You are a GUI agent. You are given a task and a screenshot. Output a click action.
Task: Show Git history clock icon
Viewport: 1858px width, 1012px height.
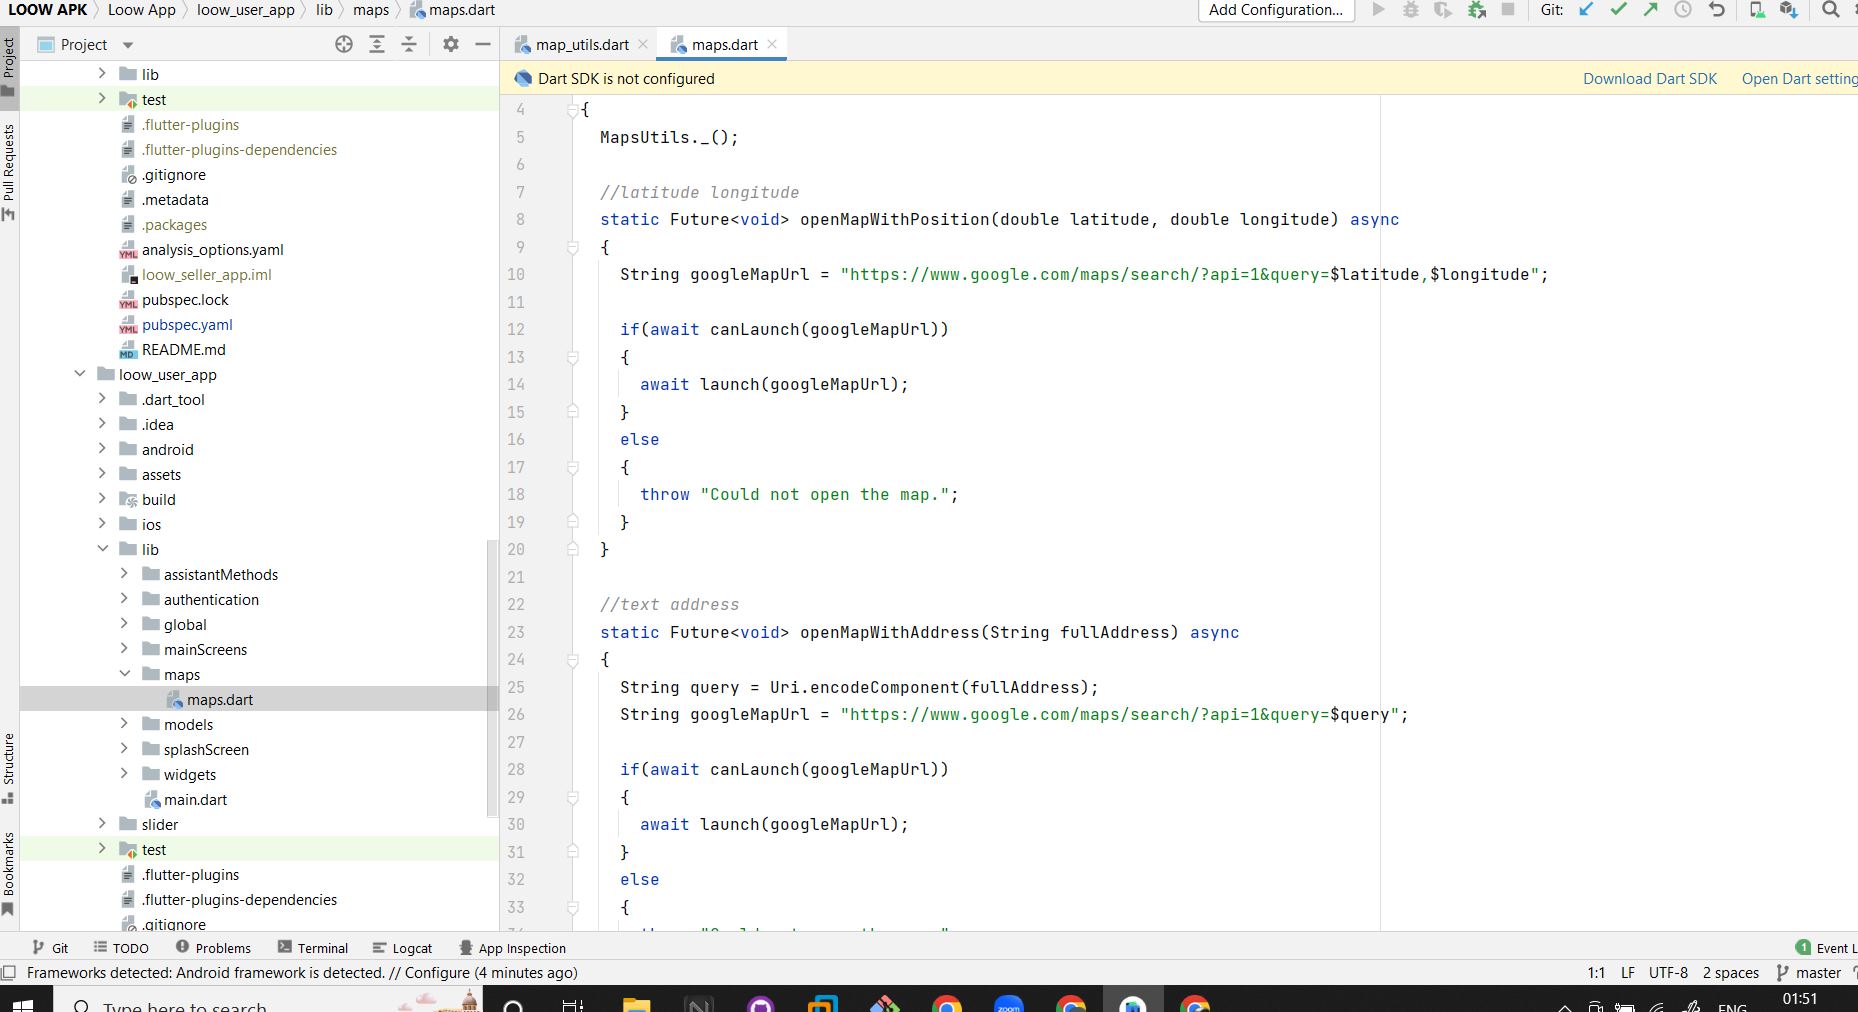pos(1684,10)
